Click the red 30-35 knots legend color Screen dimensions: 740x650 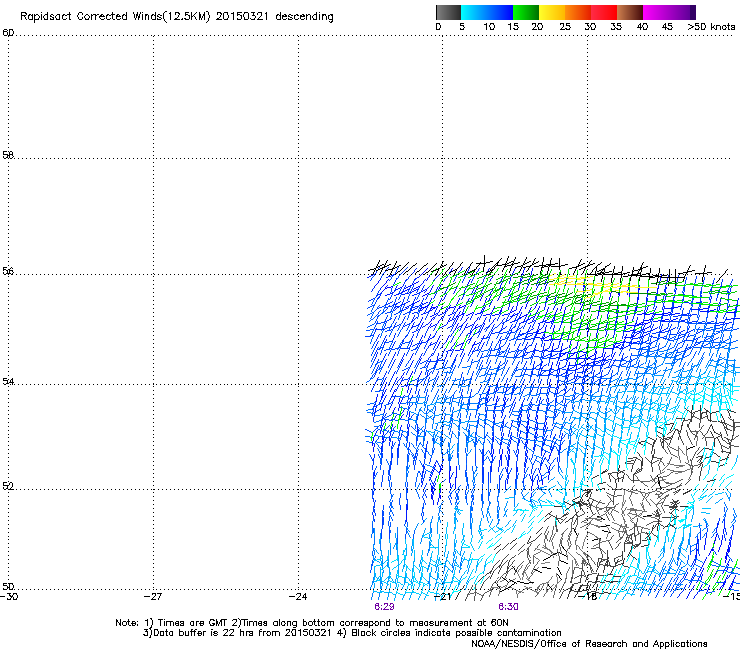(x=604, y=12)
